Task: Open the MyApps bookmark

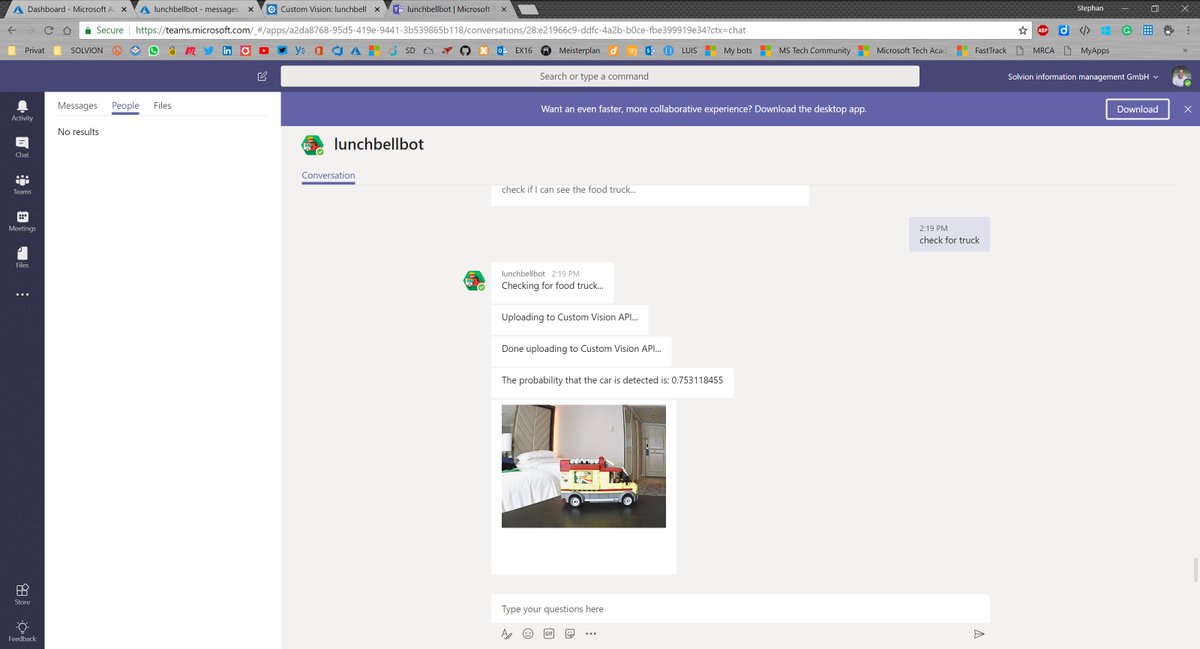Action: click(x=1086, y=50)
